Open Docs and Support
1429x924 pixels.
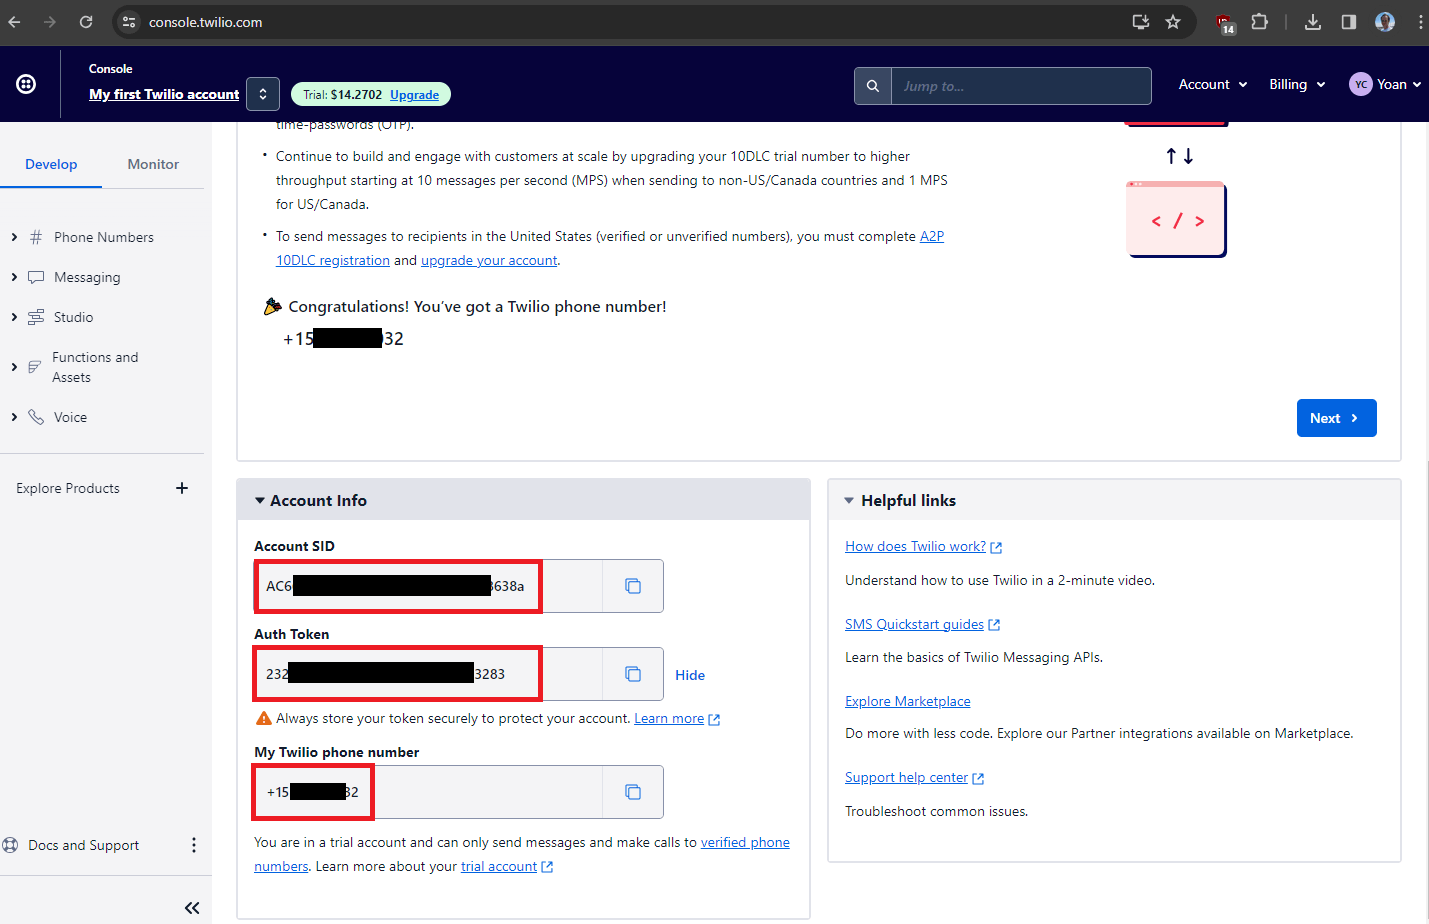pyautogui.click(x=84, y=845)
